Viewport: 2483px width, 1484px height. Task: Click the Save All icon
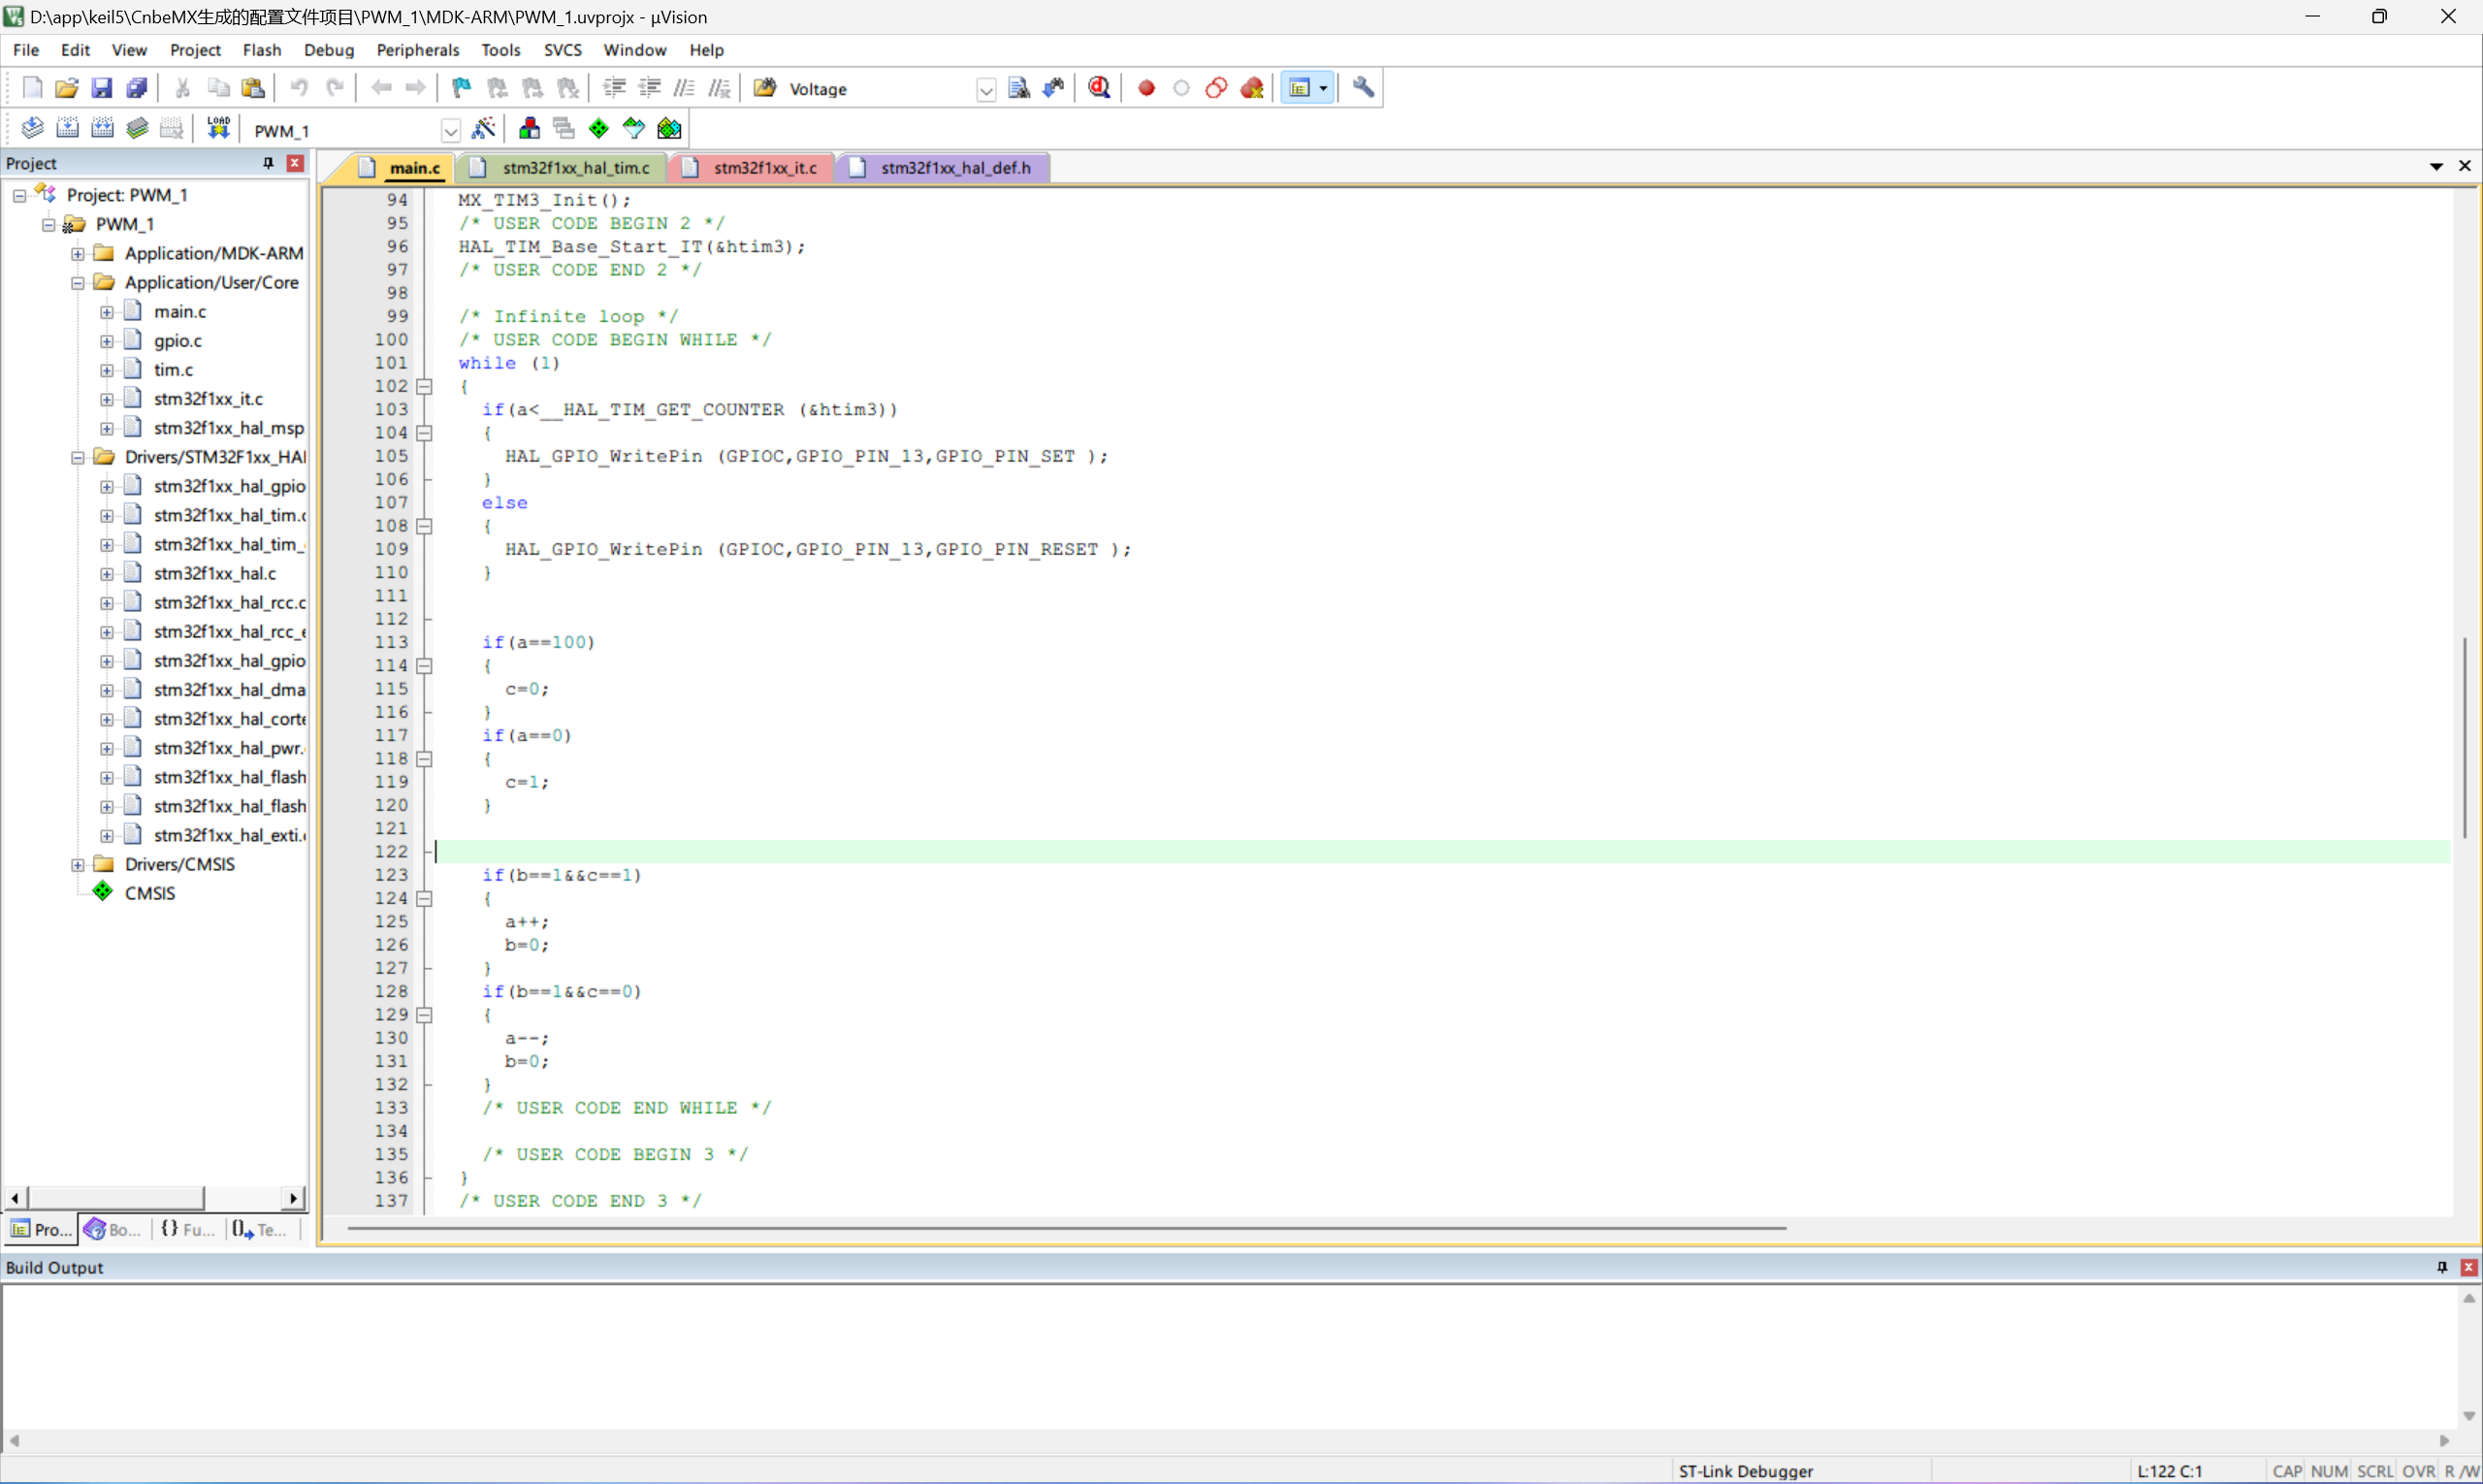click(137, 88)
